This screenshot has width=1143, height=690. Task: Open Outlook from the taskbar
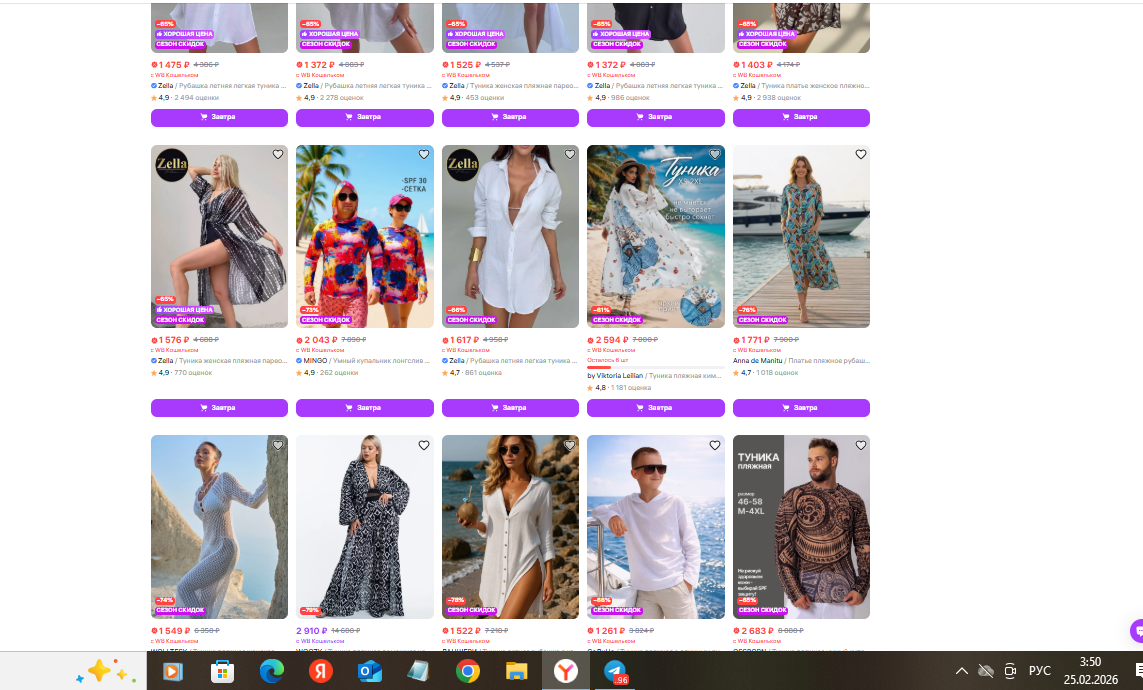click(369, 671)
